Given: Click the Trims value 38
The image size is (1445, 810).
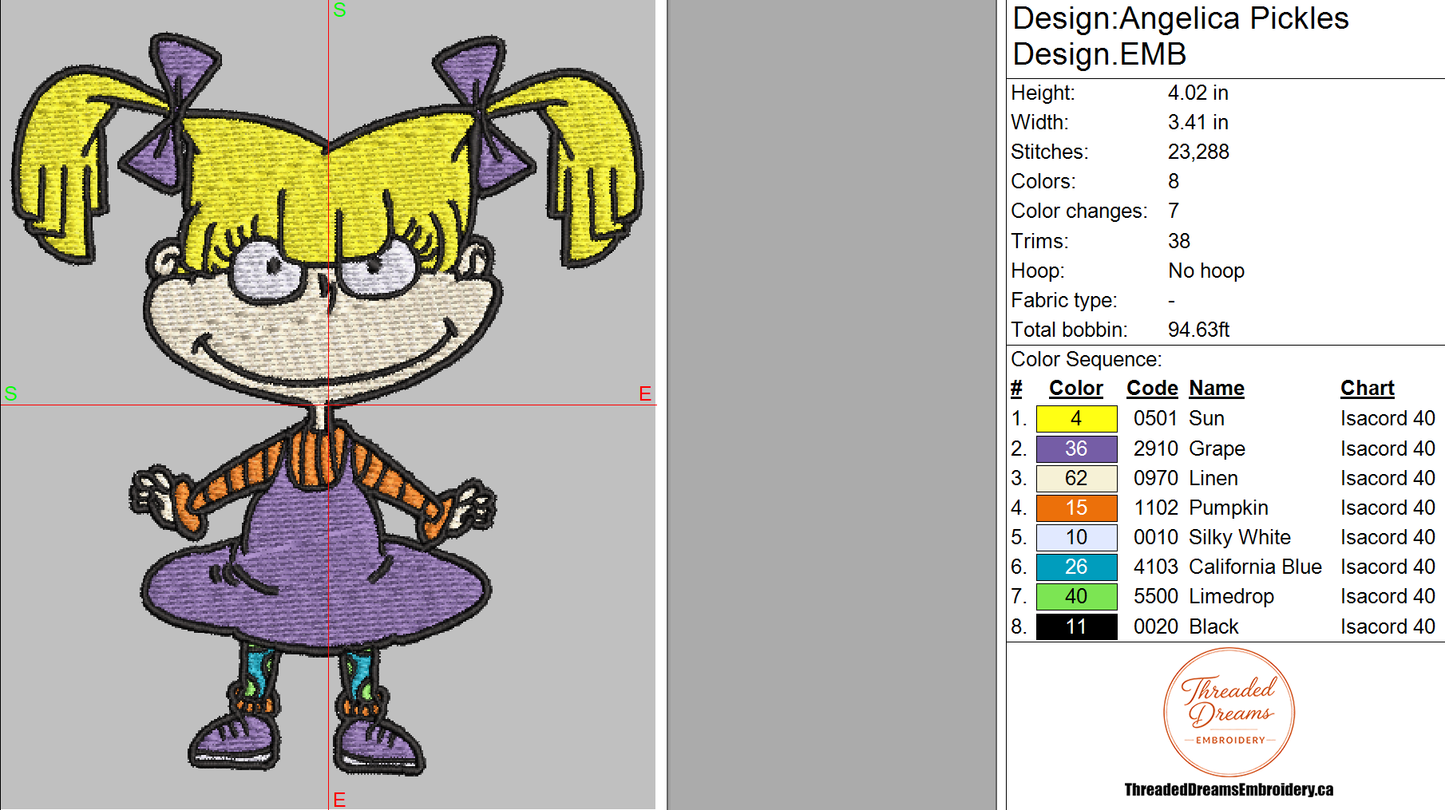Looking at the screenshot, I should [x=1179, y=241].
